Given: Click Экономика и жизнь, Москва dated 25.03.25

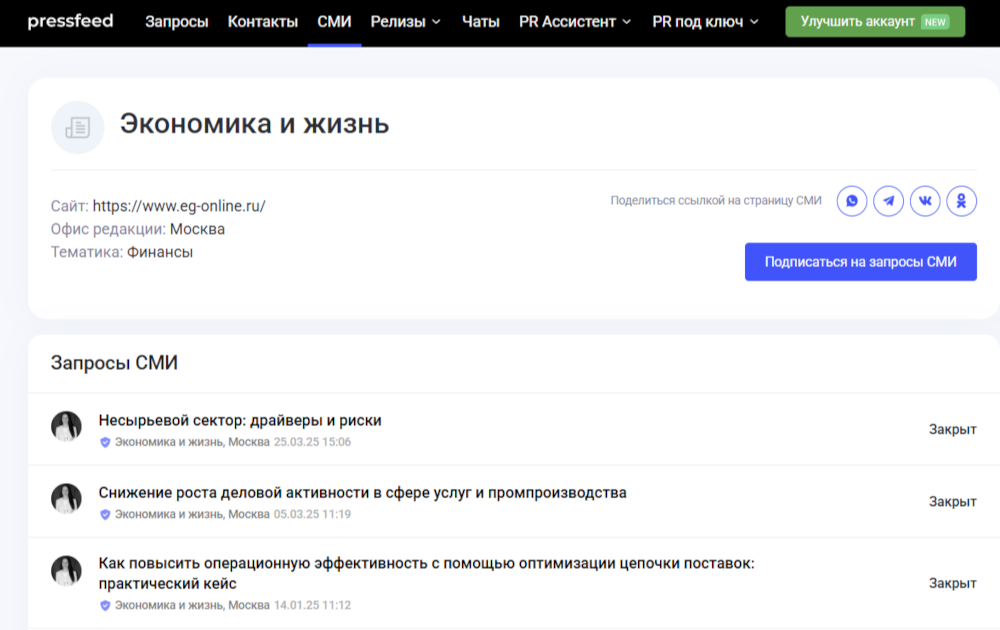Looking at the screenshot, I should click(192, 442).
